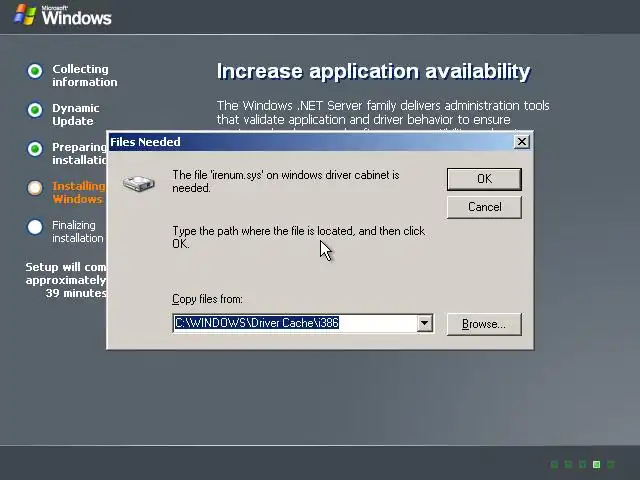This screenshot has height=480, width=640.
Task: Click the disk drive icon in dialog
Action: 139,183
